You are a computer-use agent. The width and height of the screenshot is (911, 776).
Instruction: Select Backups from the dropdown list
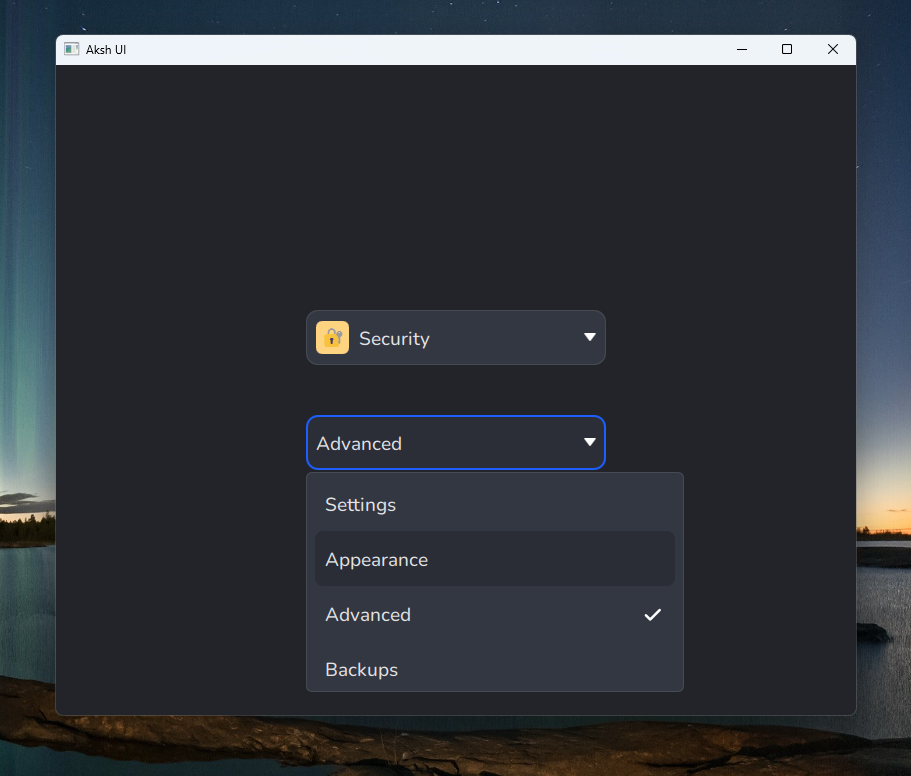click(x=494, y=669)
